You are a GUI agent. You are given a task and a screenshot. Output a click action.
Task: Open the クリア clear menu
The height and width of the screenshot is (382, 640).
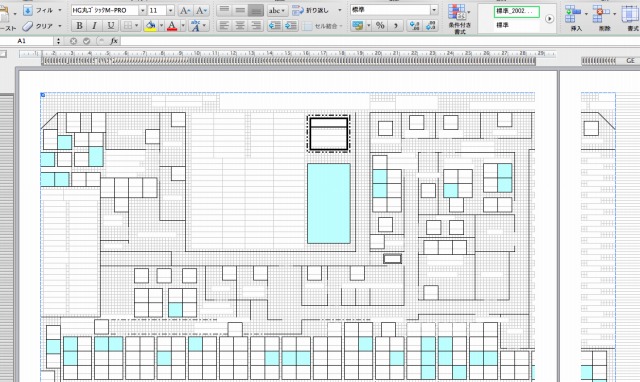click(x=42, y=27)
